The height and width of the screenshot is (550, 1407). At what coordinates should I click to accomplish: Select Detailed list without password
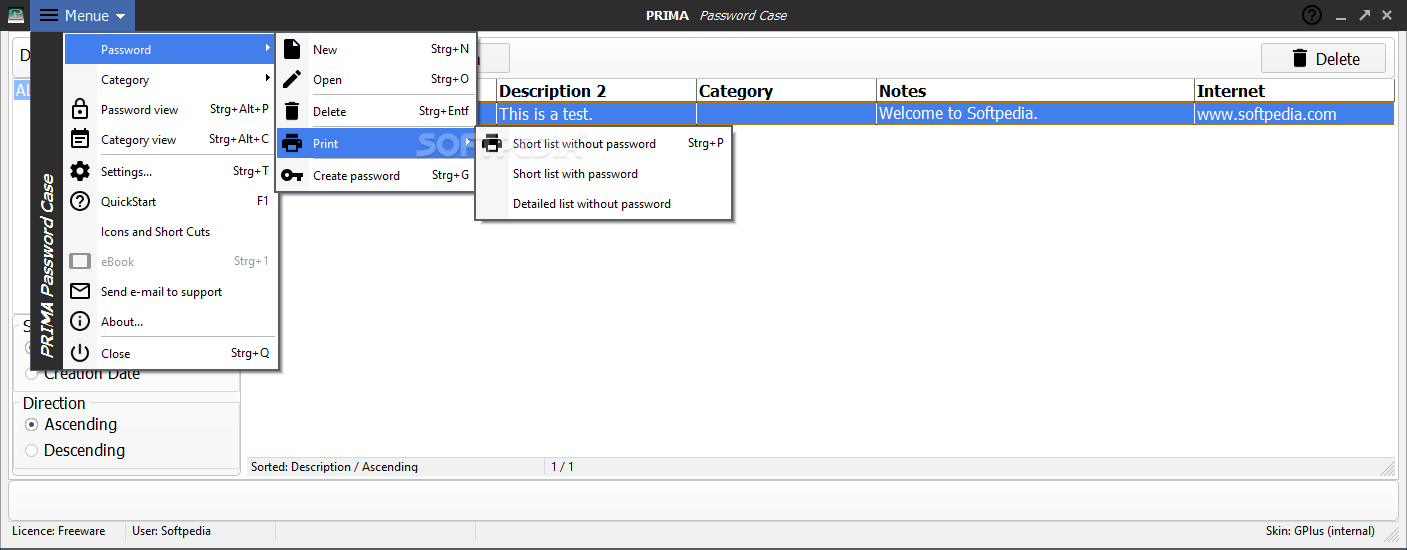coord(603,203)
